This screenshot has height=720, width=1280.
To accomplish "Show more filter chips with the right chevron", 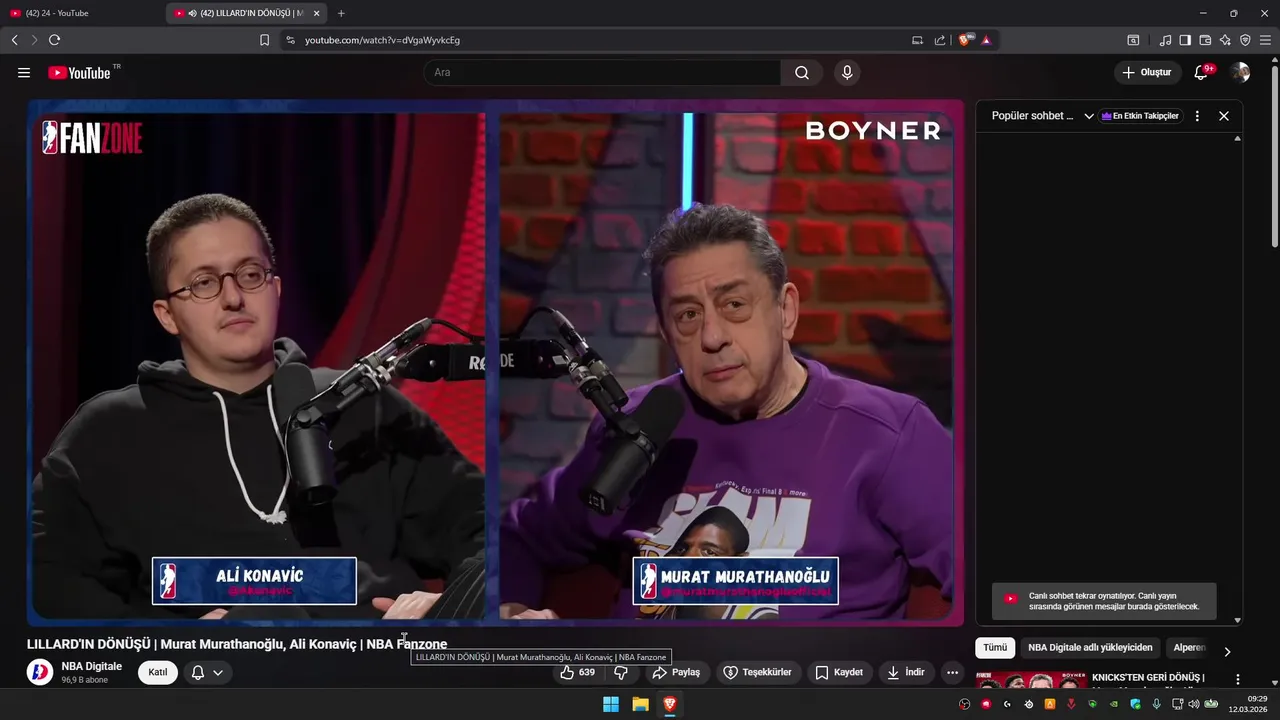I will tap(1227, 652).
